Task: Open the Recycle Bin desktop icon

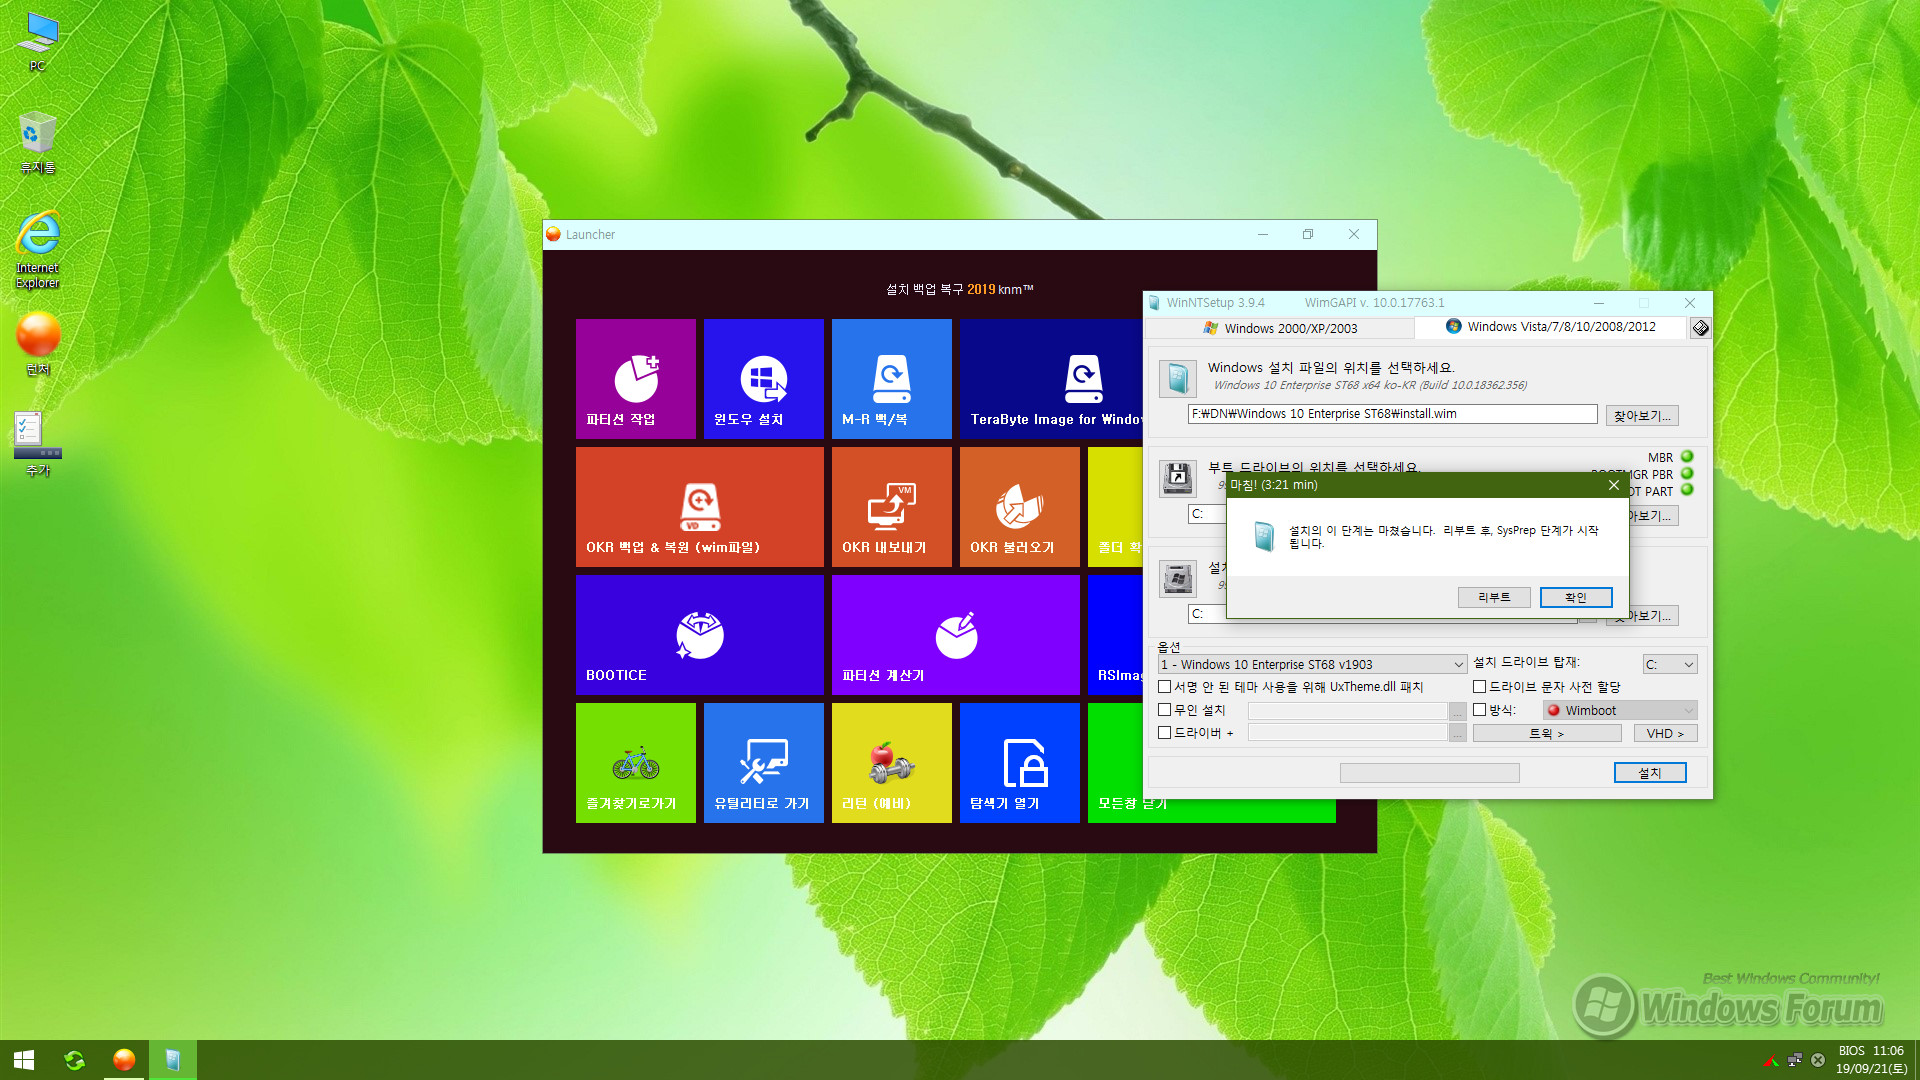Action: click(37, 143)
